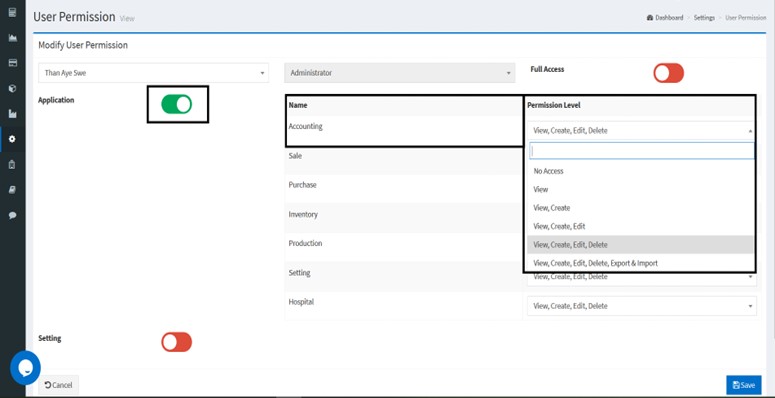Open the book icon in sidebar
This screenshot has height=398, width=775.
[x=13, y=190]
